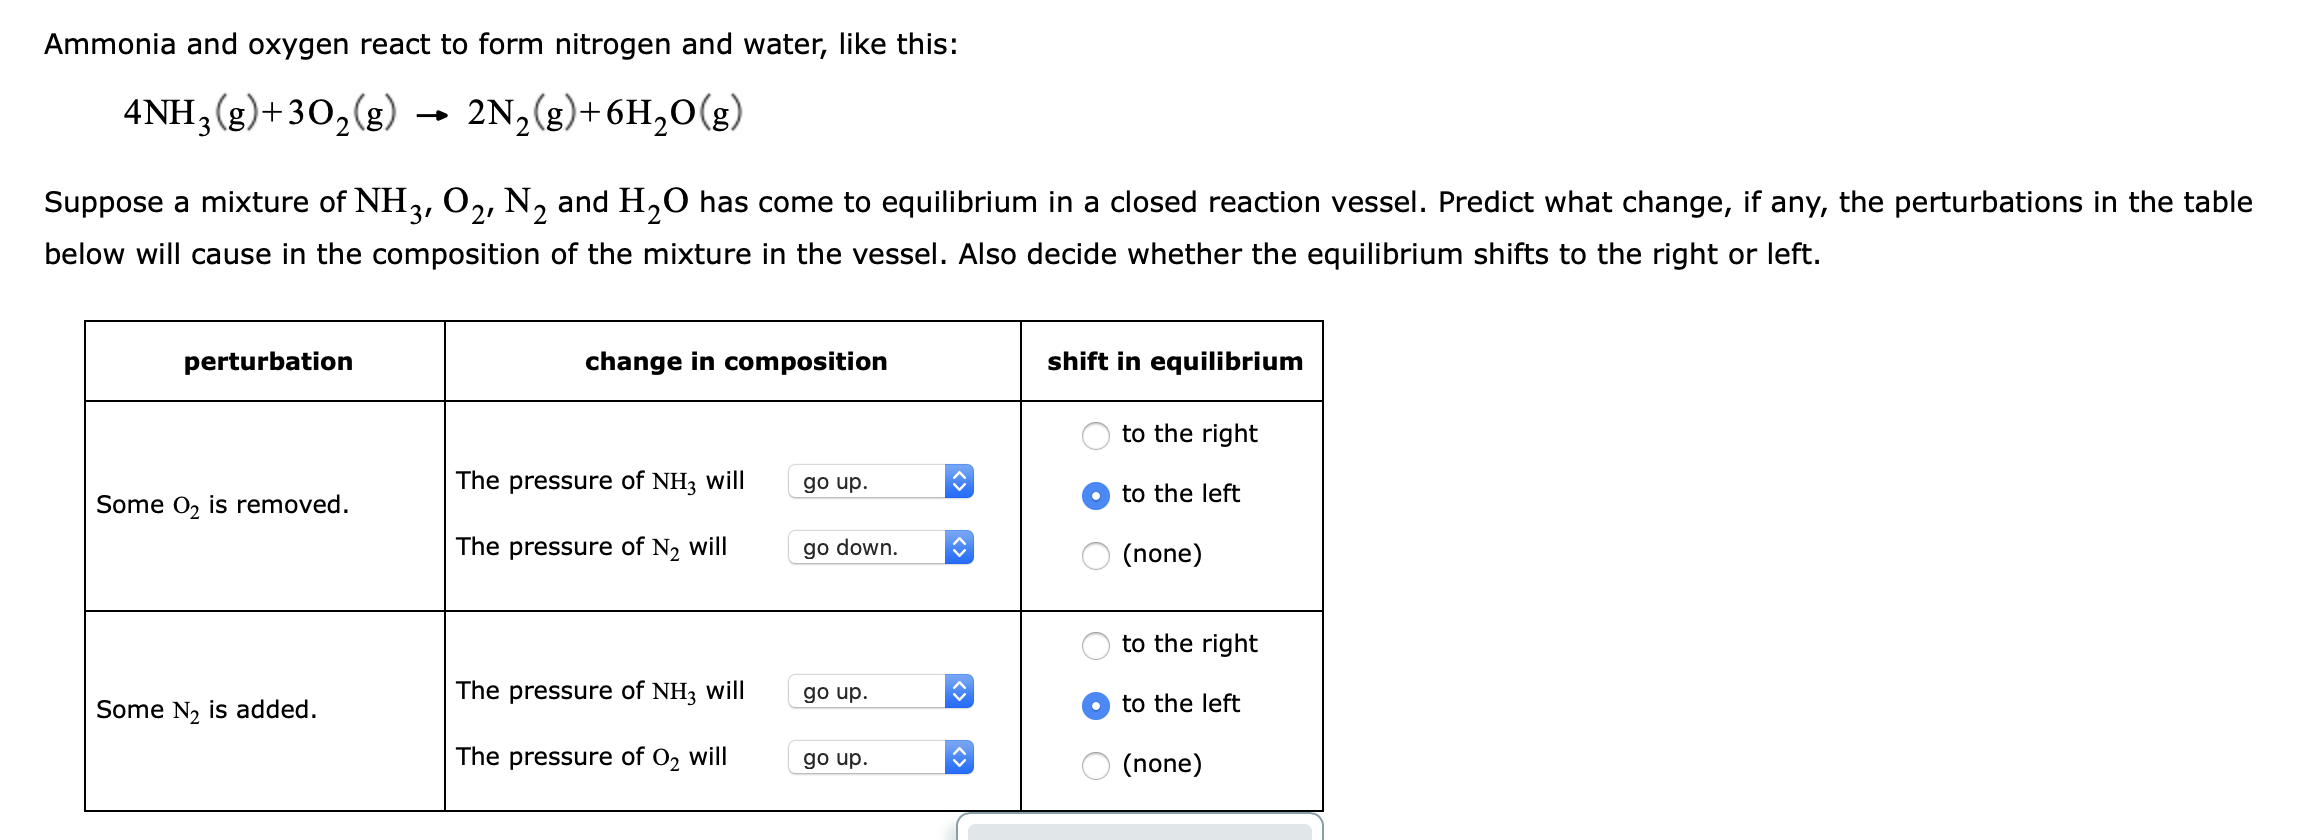Click the 'change in composition' column header
The image size is (2320, 840).
[x=736, y=362]
